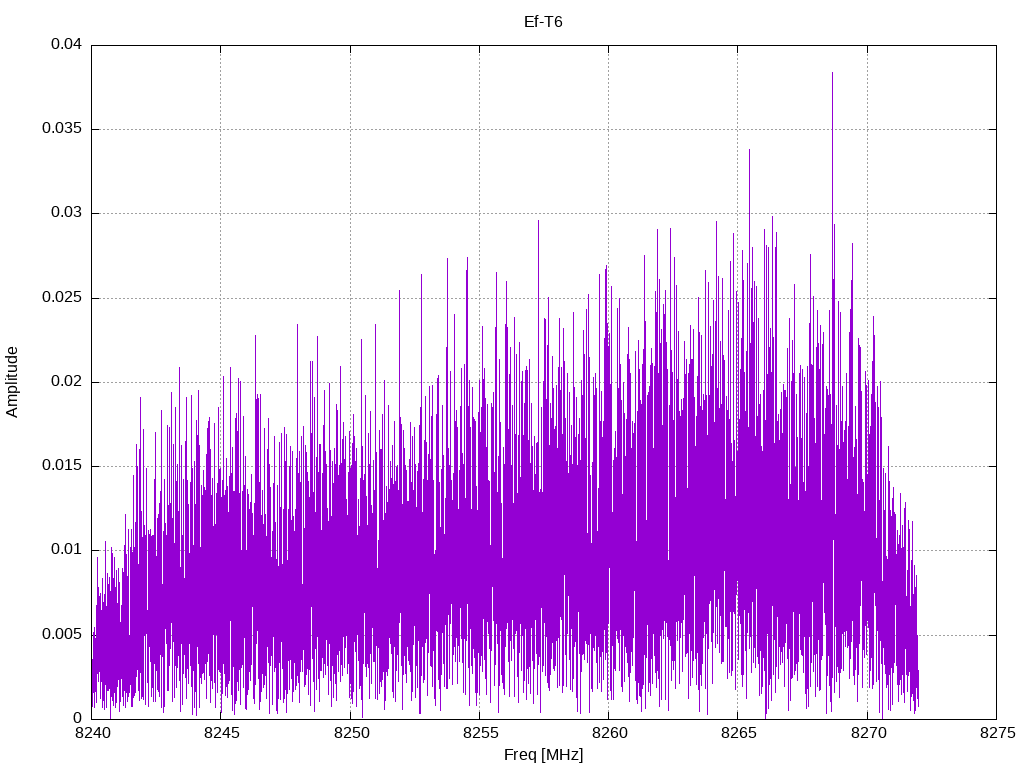The width and height of the screenshot is (1024, 768).
Task: Select the y-axis tick label 0.005
Action: [62, 635]
